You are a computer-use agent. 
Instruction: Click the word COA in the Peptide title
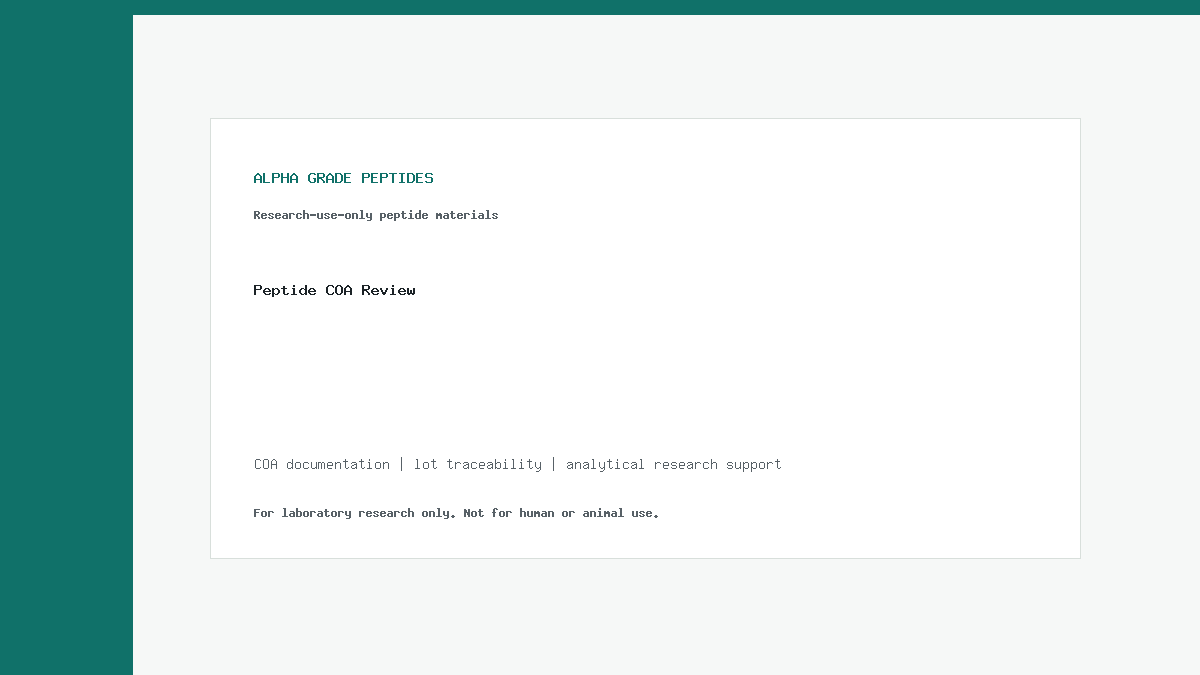click(339, 290)
